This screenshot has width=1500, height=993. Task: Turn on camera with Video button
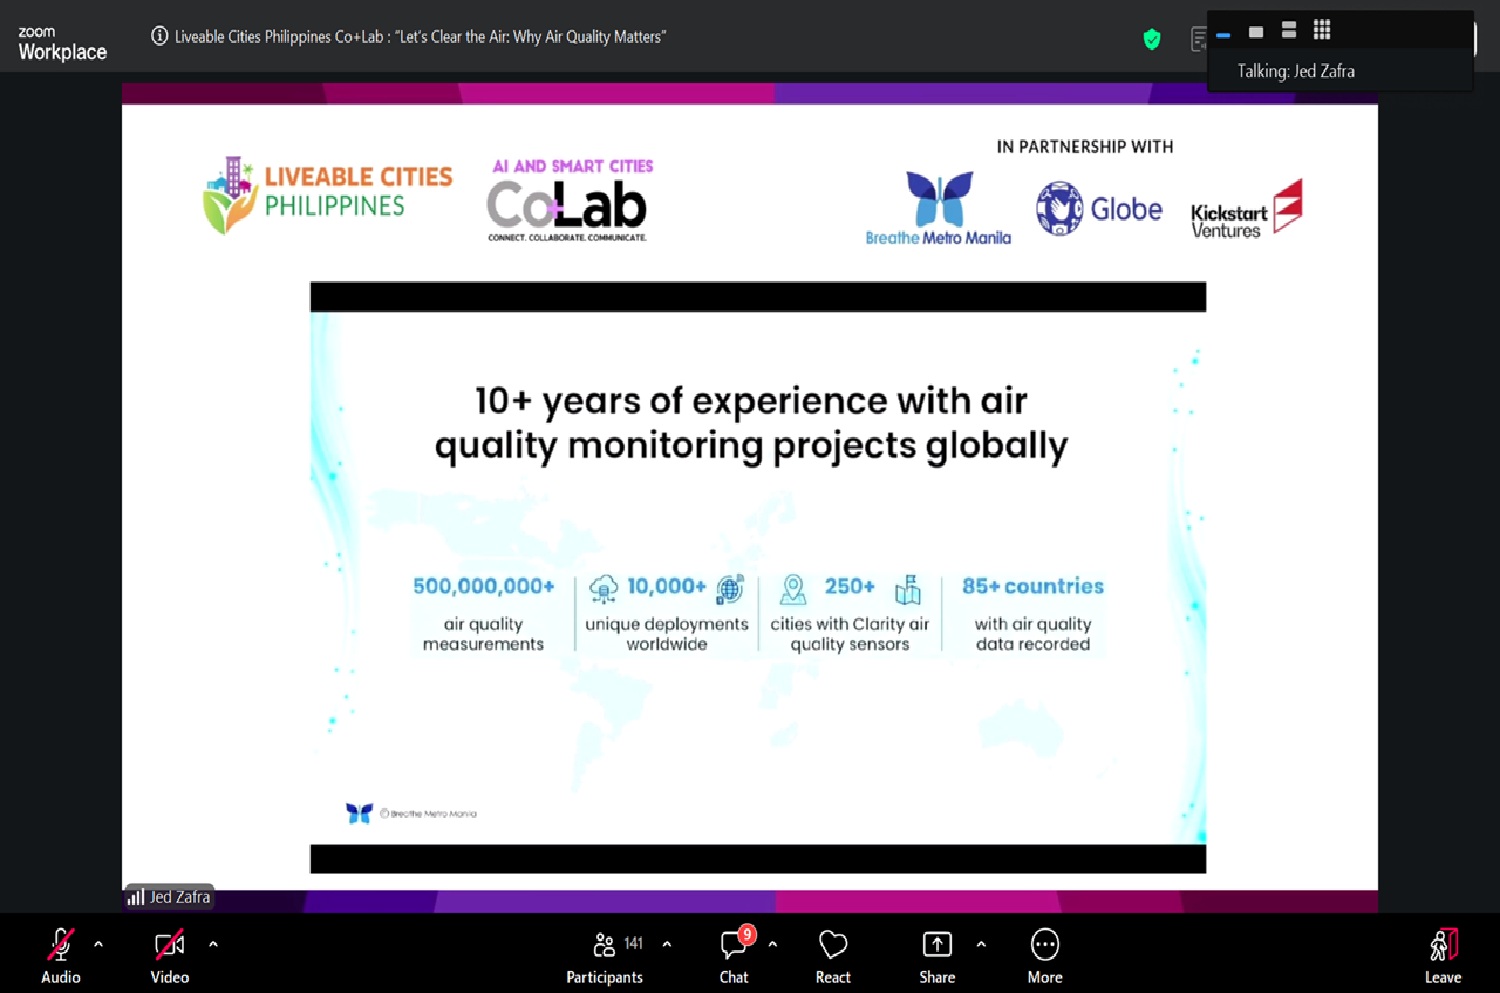169,955
